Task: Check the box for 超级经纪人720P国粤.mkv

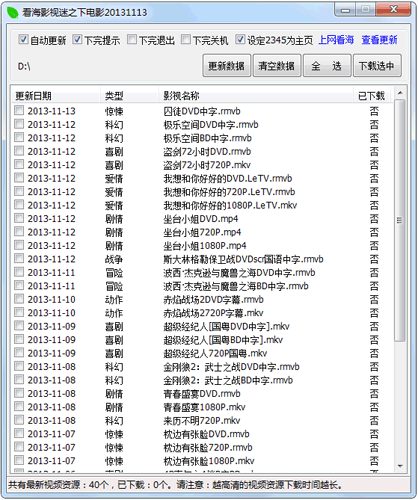Action: pos(19,352)
